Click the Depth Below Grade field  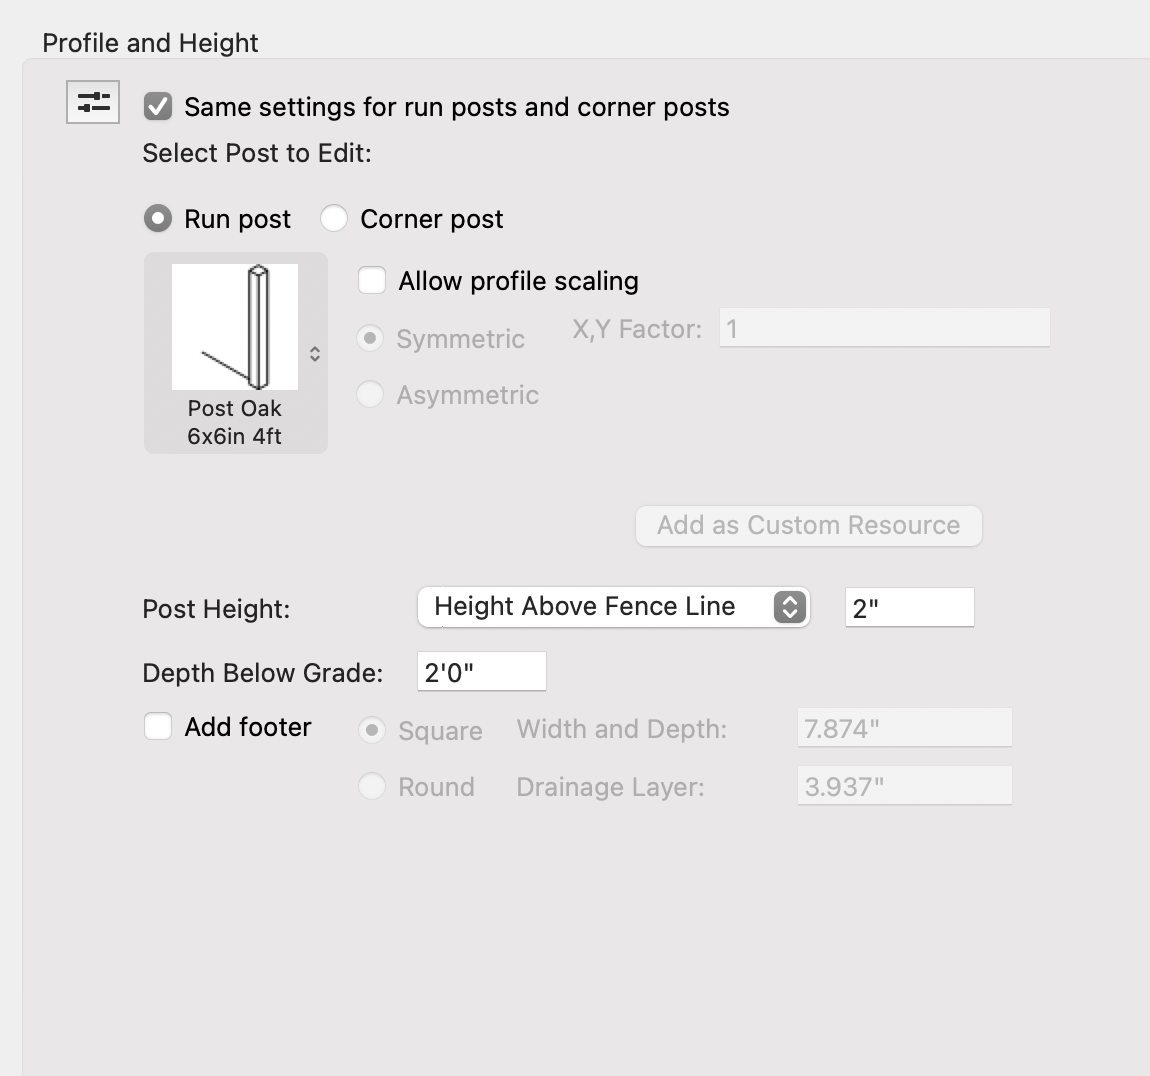click(x=481, y=672)
